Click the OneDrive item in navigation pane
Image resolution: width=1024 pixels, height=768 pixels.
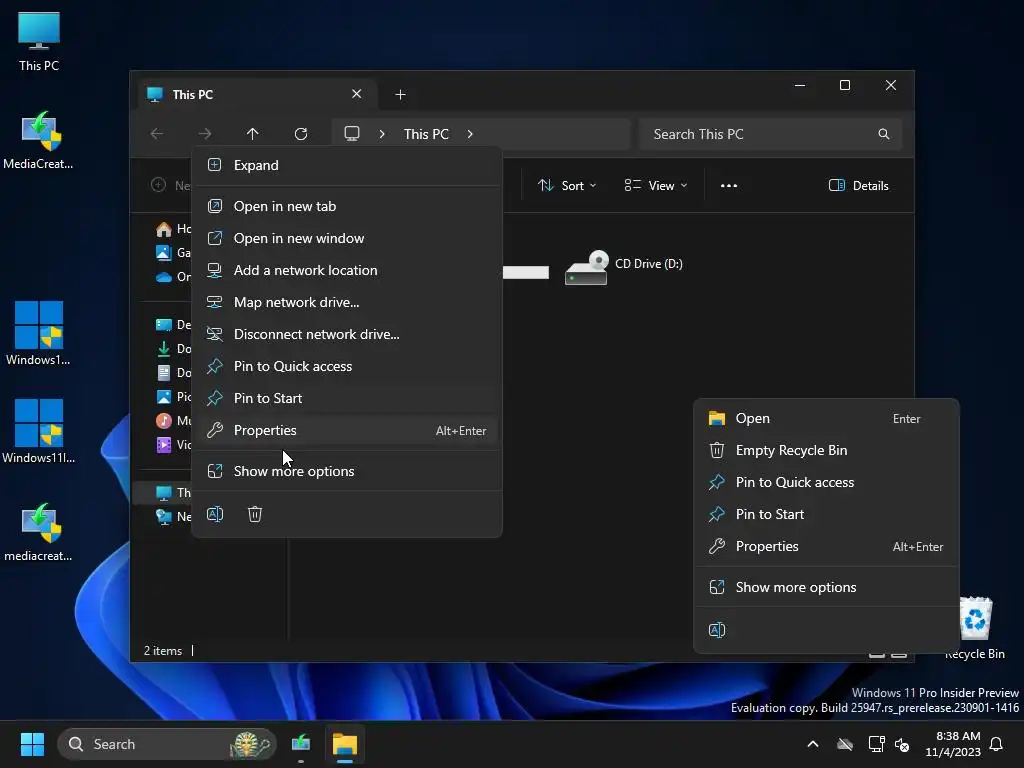point(174,277)
